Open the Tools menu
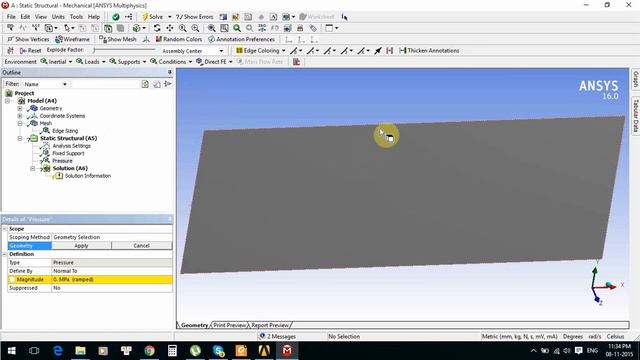This screenshot has width=640, height=360. coord(76,17)
